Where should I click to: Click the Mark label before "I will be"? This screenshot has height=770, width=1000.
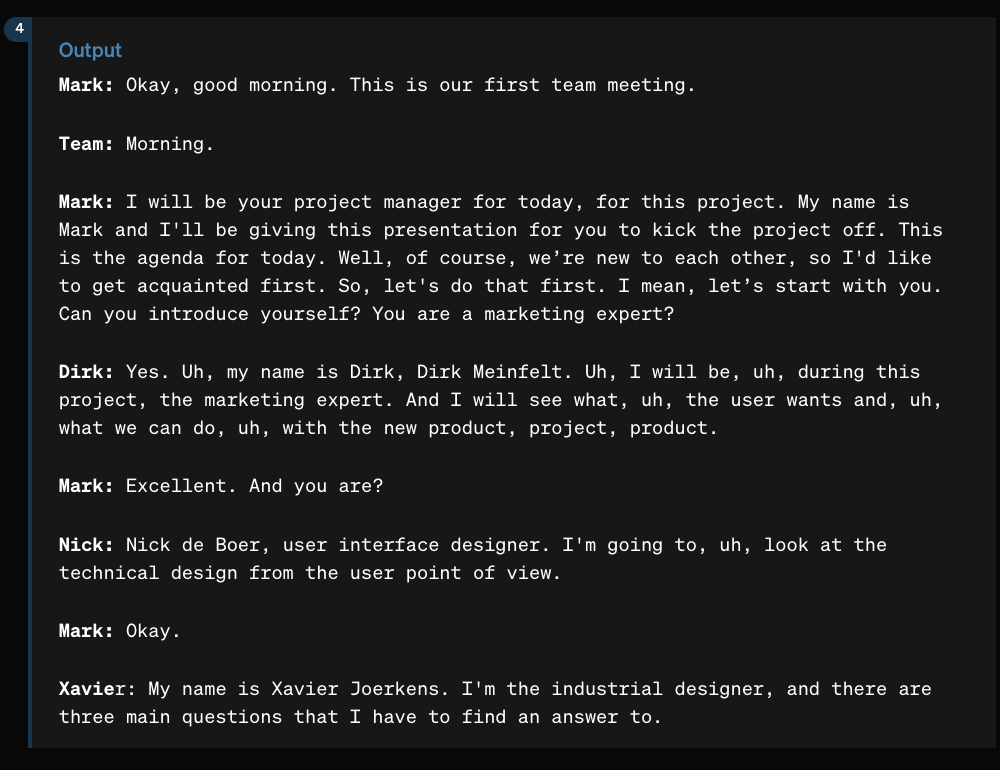(86, 202)
